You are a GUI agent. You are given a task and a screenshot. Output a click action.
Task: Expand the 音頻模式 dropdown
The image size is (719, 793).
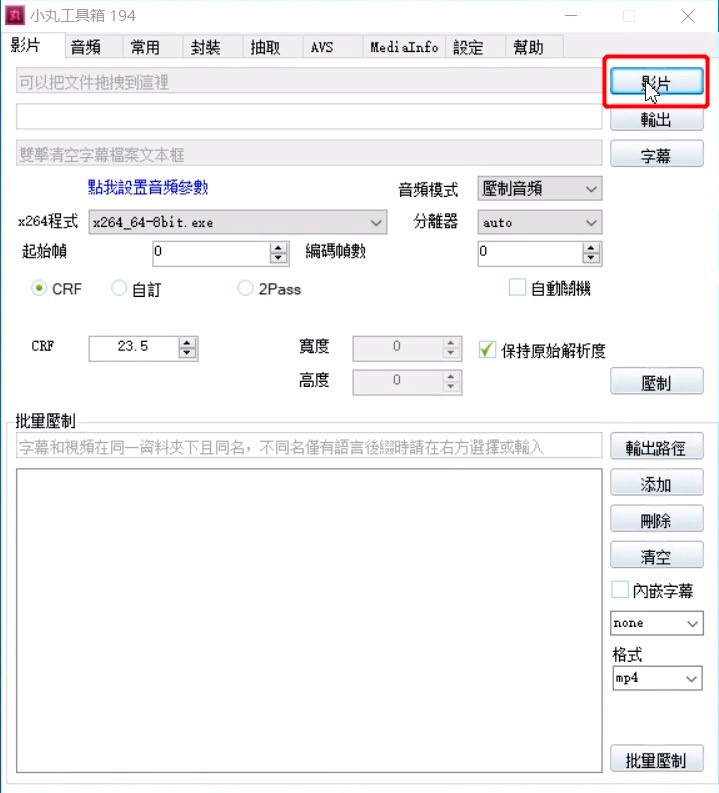pos(540,189)
